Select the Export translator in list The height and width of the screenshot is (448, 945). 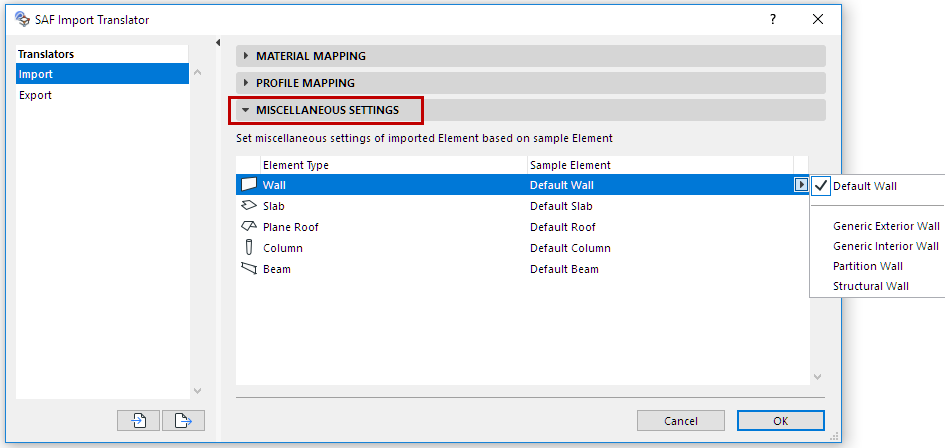coord(36,95)
